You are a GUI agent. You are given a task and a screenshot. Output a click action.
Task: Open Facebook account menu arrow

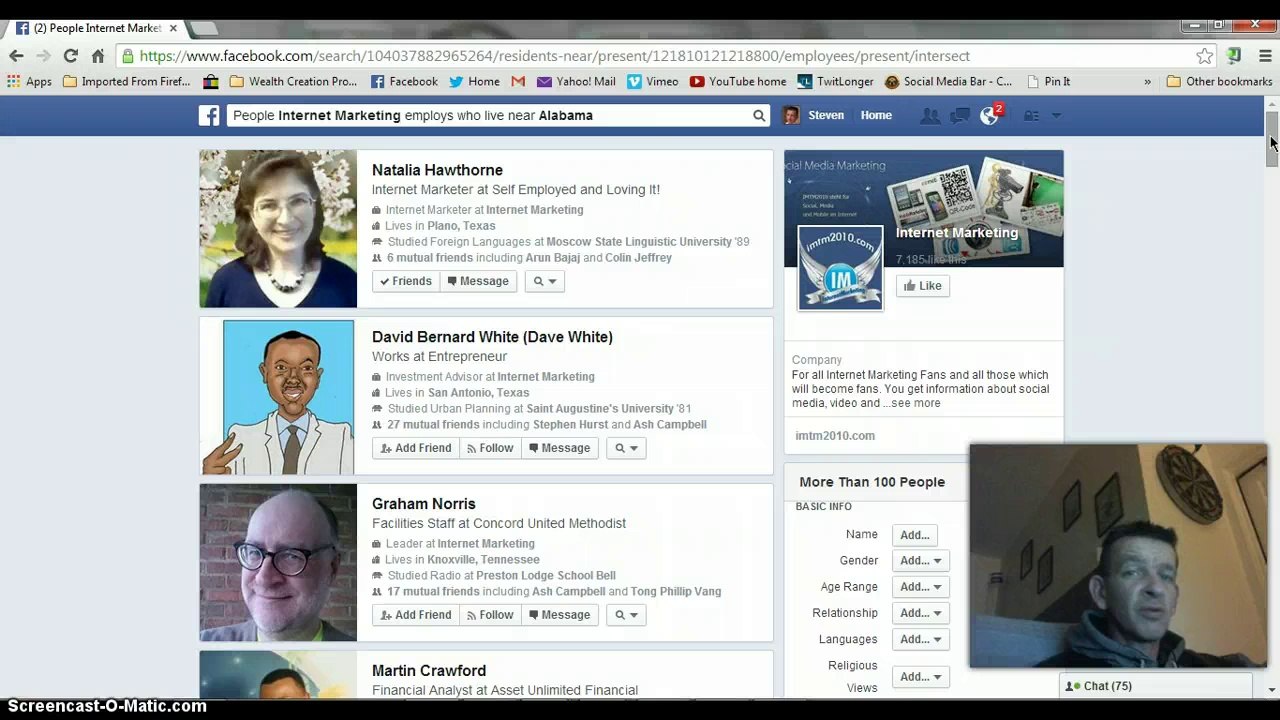[x=1056, y=116]
